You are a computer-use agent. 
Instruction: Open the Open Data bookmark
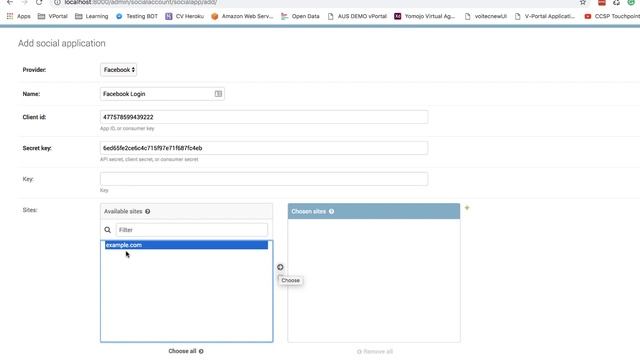click(300, 16)
